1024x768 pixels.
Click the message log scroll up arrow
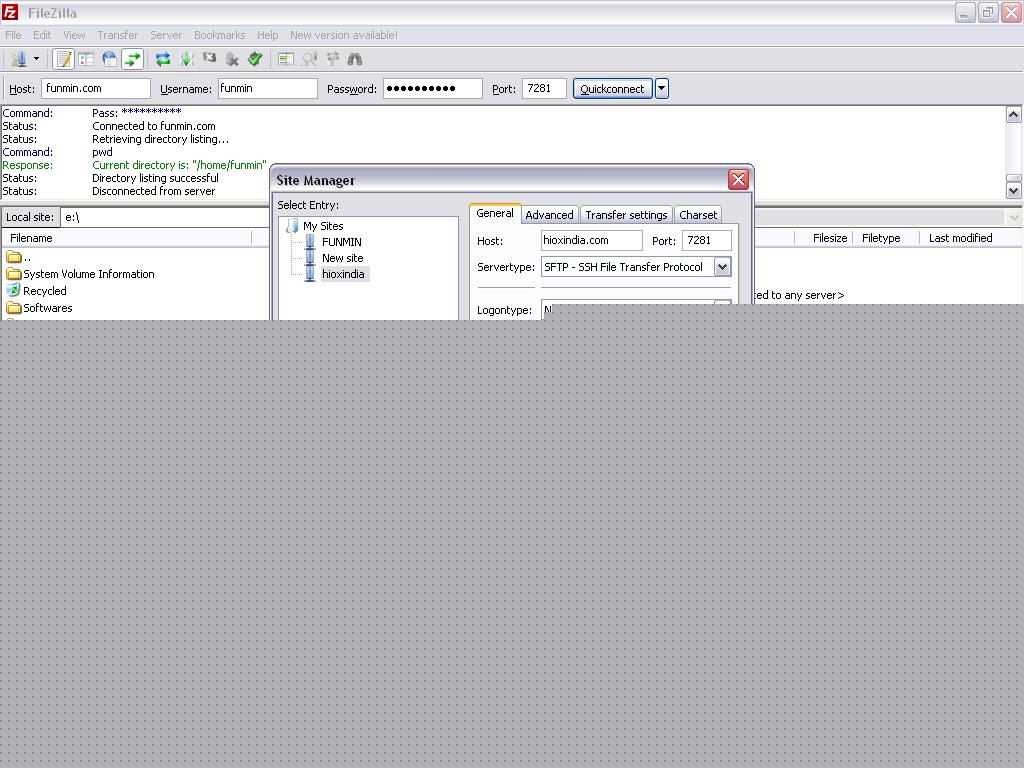coord(1014,115)
